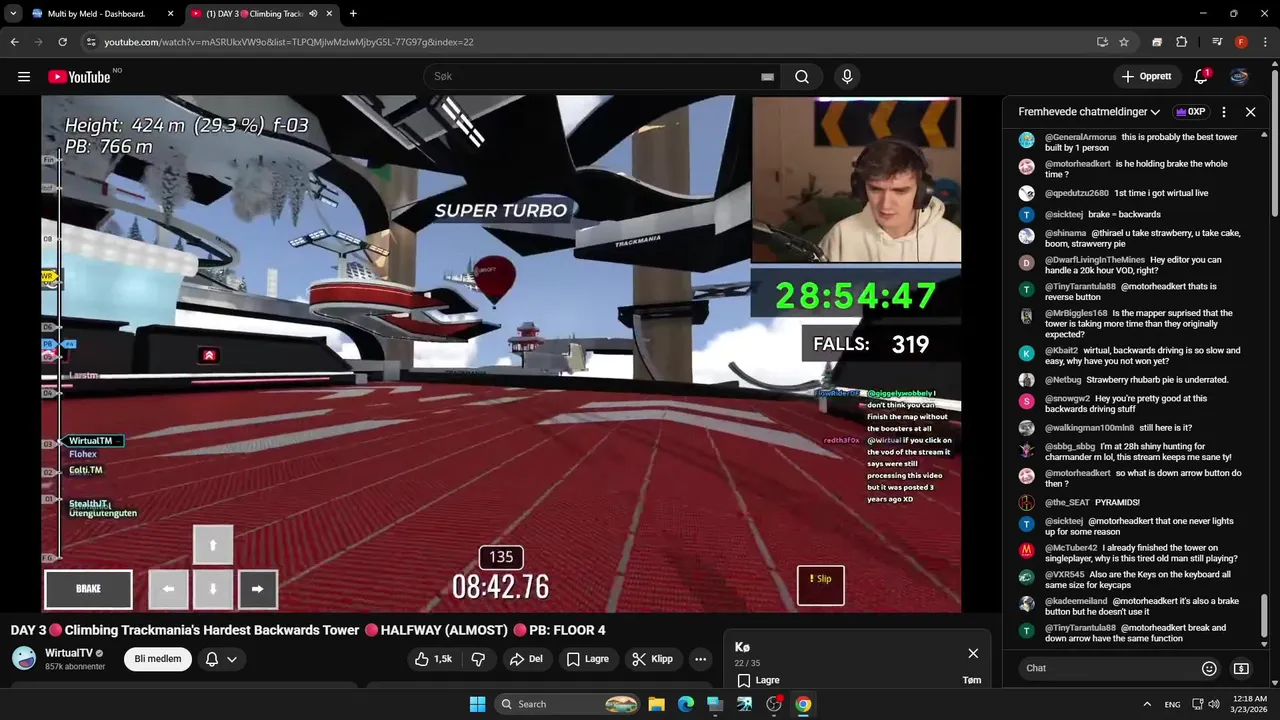Screen dimensions: 1280x720
Task: Click Chrome icon on taskbar
Action: [803, 704]
